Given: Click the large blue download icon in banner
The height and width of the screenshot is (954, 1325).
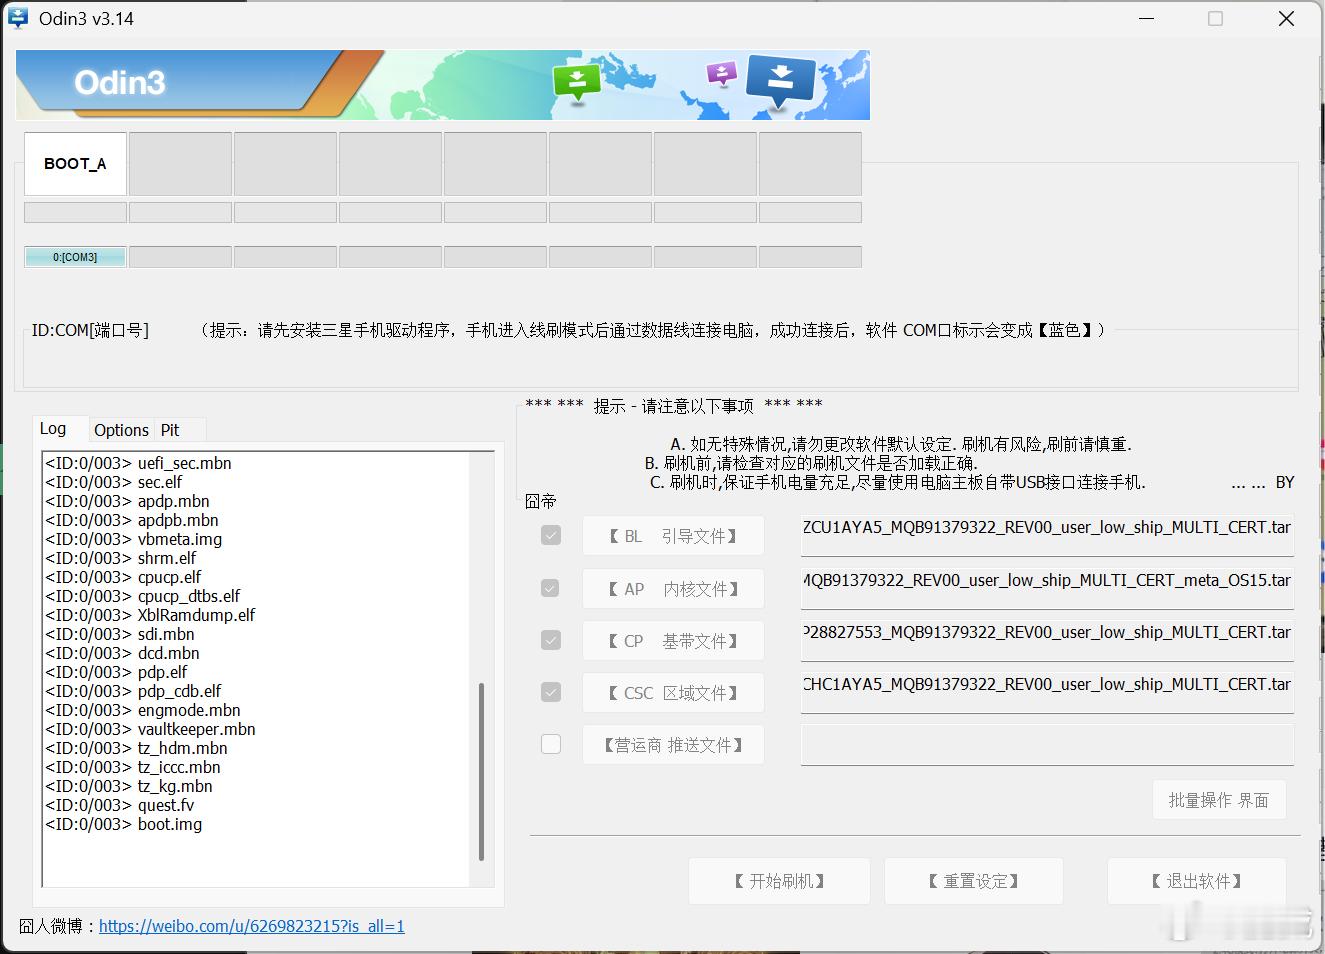Looking at the screenshot, I should [x=781, y=81].
